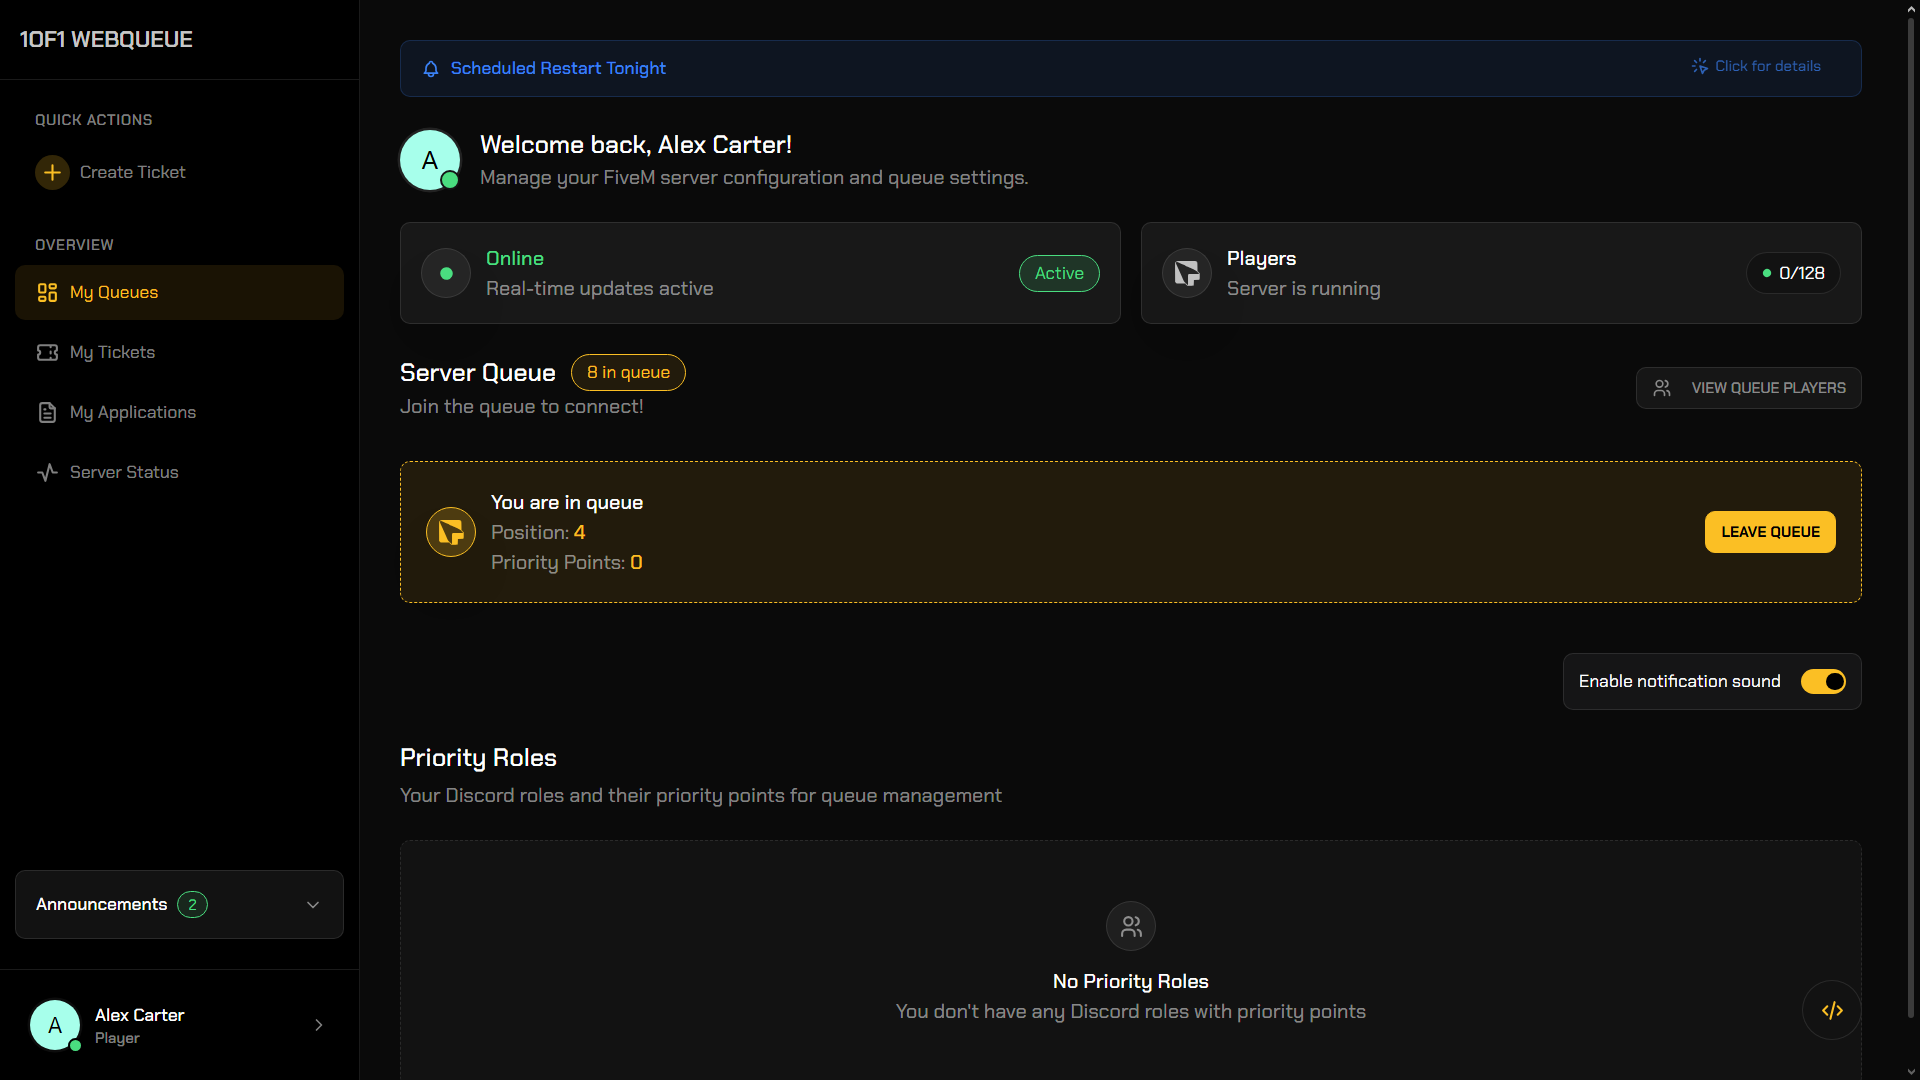Open the Scheduled Restart Tonight notice
The width and height of the screenshot is (1920, 1080).
[x=1130, y=68]
